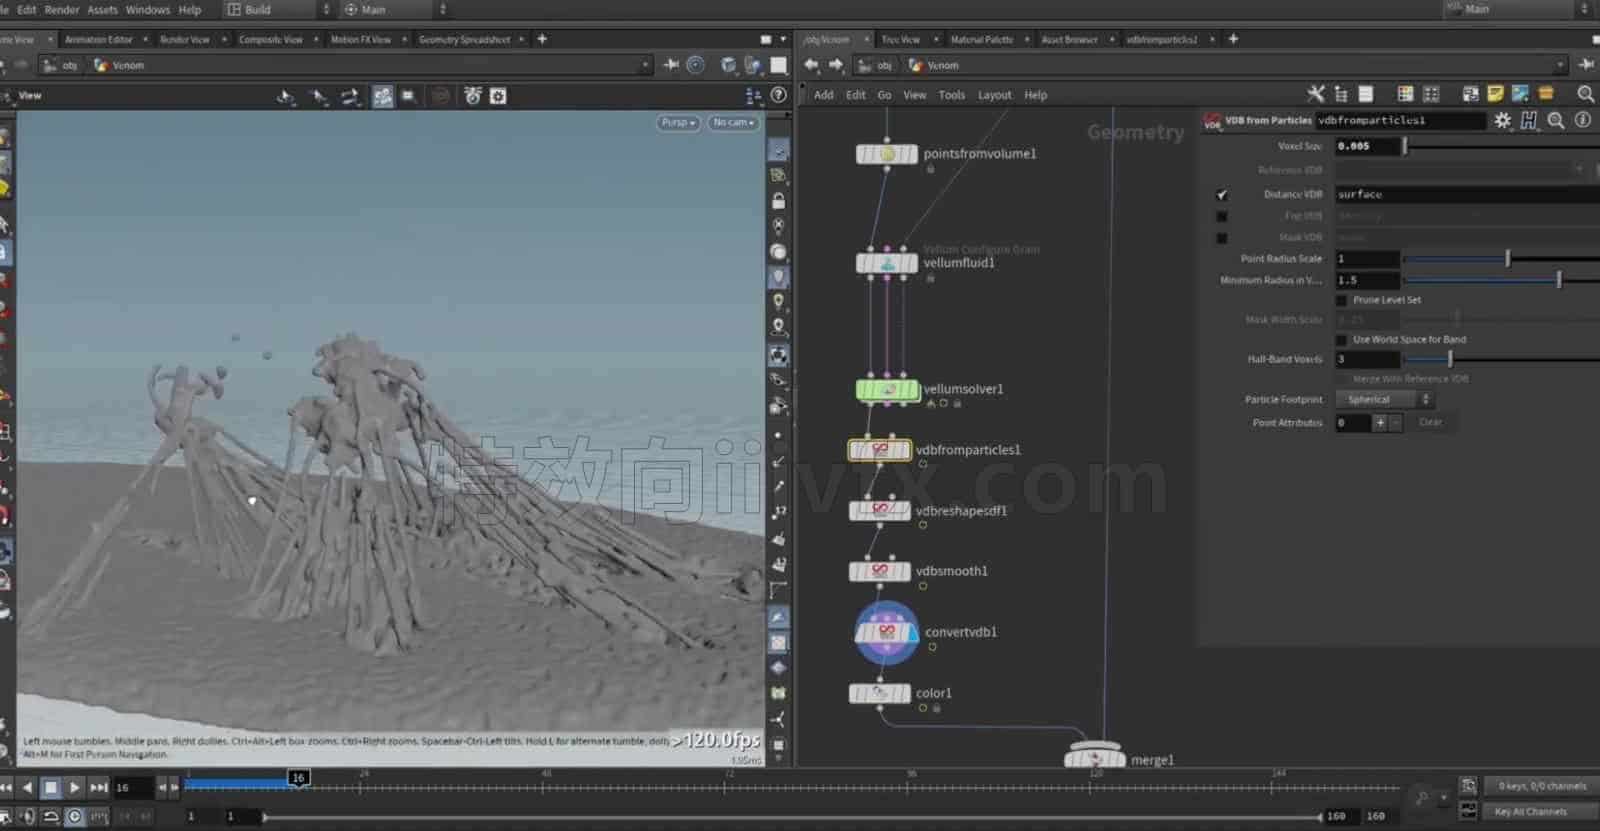Image resolution: width=1600 pixels, height=831 pixels.
Task: Open the network editor Tools menu
Action: (x=951, y=95)
